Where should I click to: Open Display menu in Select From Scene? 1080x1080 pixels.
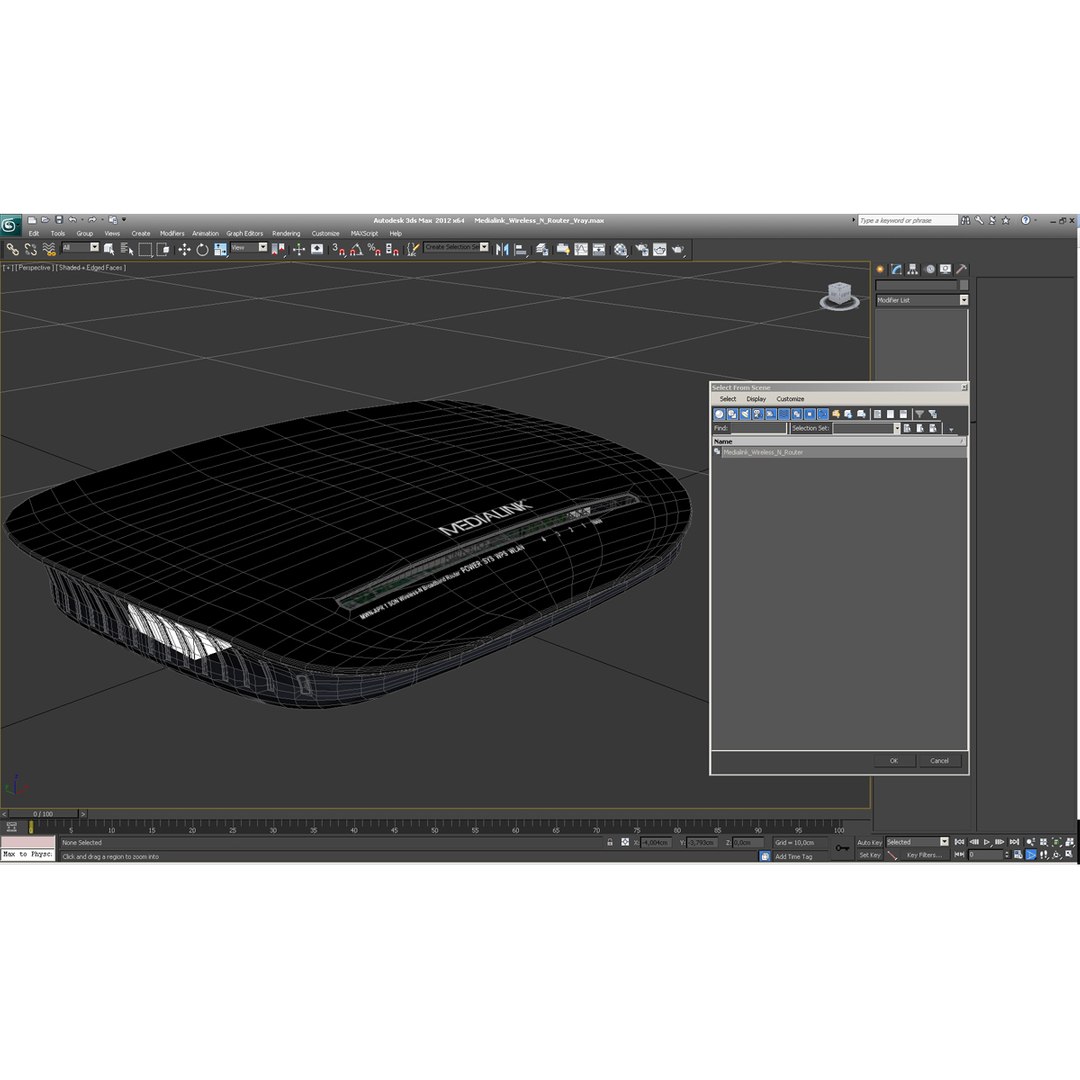point(756,399)
